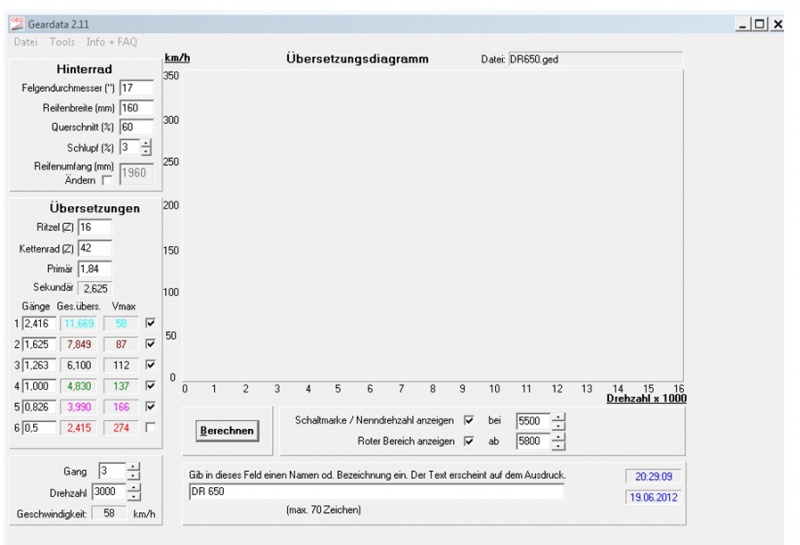Disable the Roter Bereich anzeigen checkbox

pos(471,439)
